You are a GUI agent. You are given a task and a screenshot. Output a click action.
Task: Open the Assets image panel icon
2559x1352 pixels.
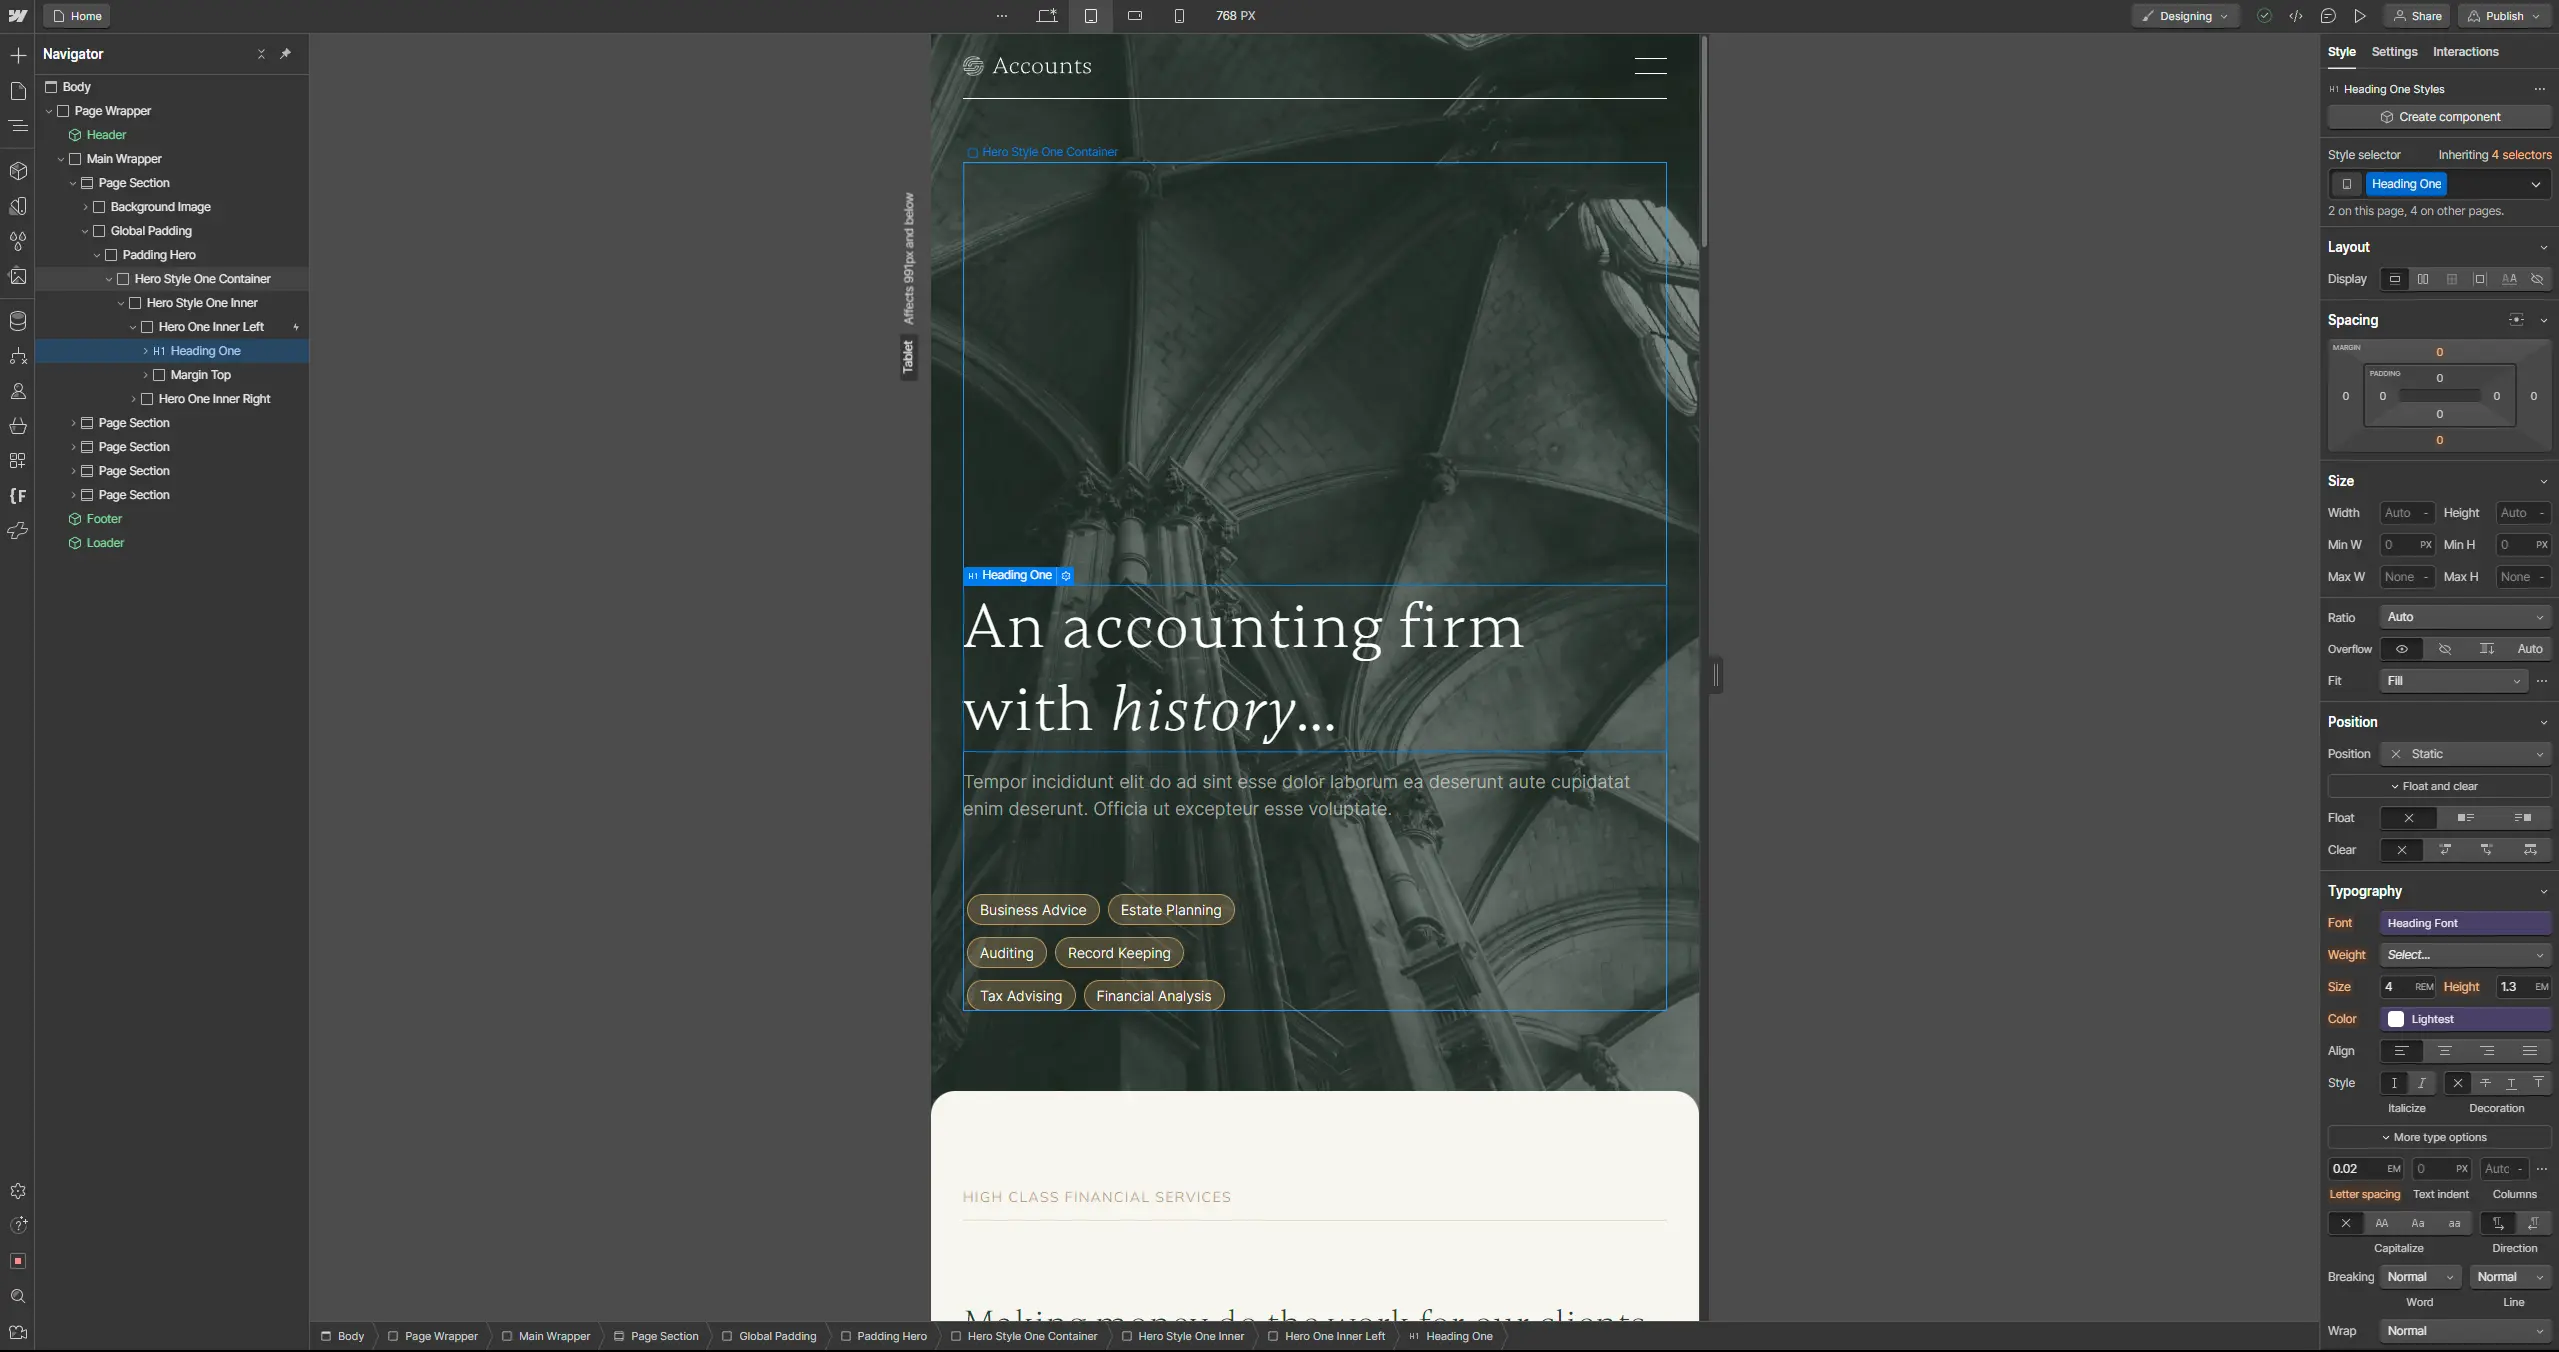point(18,277)
